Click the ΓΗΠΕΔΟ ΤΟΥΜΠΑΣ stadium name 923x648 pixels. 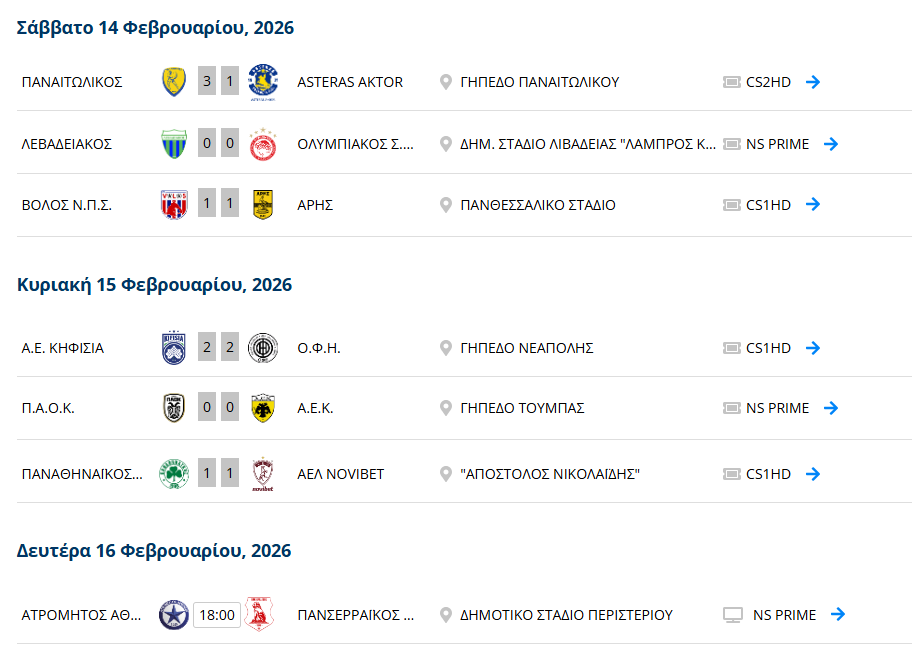click(x=522, y=408)
